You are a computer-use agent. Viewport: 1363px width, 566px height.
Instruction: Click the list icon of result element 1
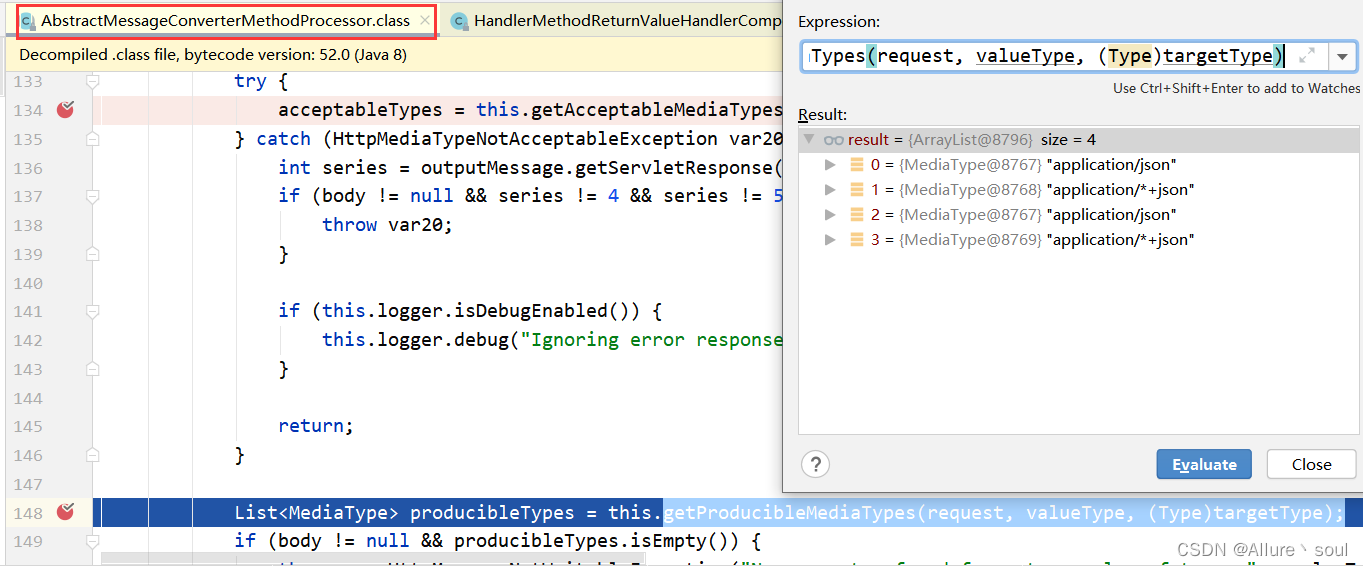tap(857, 190)
